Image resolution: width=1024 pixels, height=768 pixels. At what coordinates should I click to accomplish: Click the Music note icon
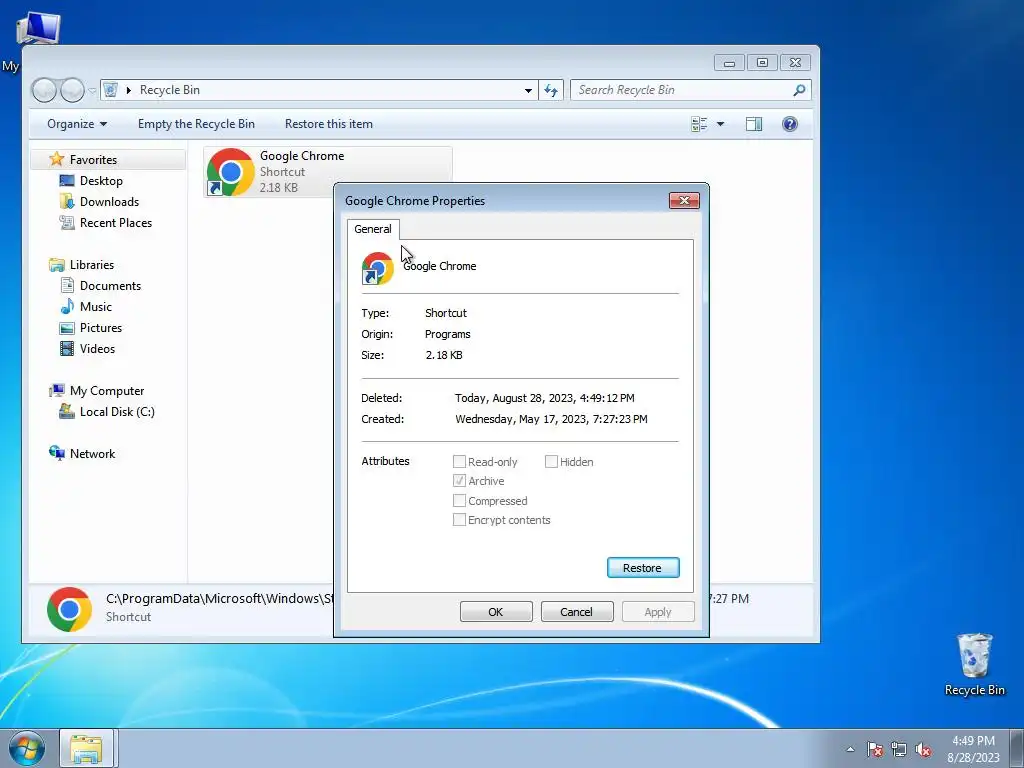67,306
